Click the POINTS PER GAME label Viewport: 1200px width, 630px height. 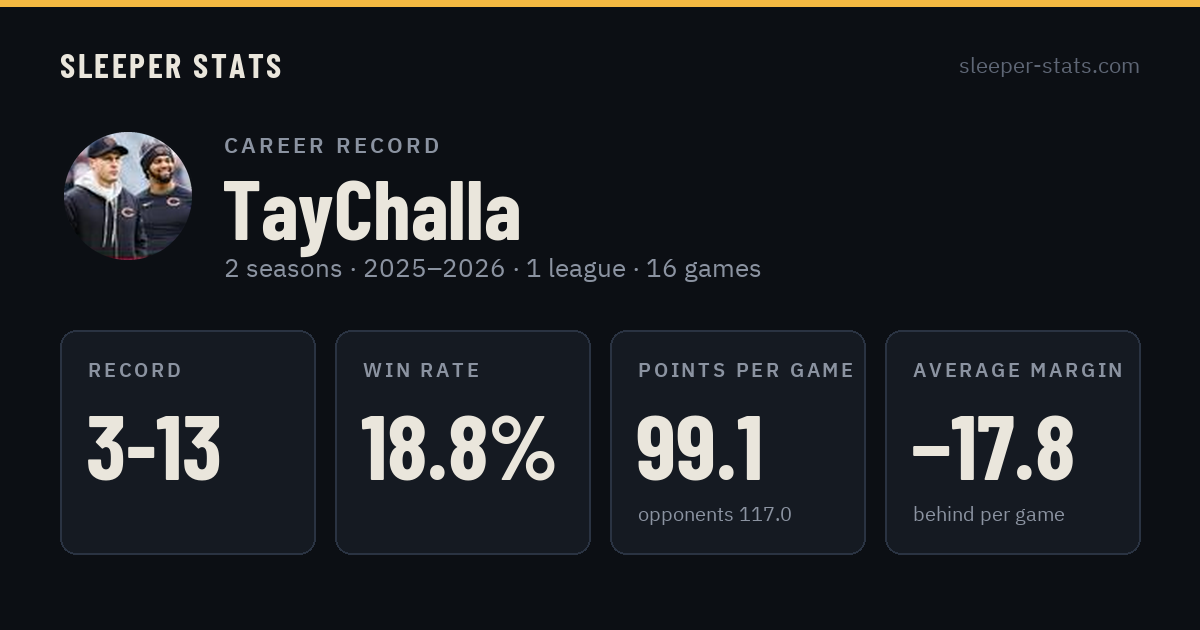coord(746,371)
